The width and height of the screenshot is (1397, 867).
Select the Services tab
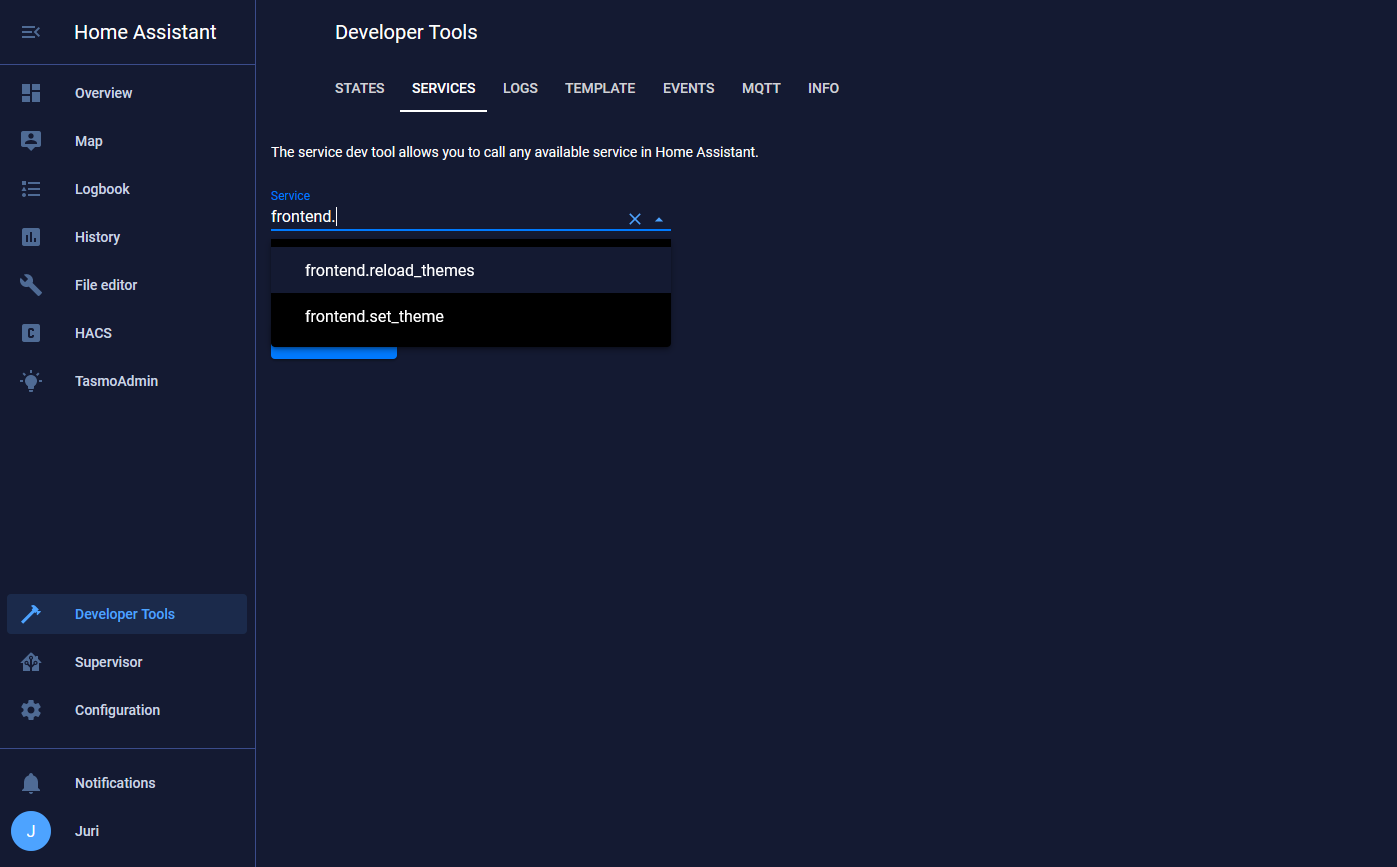444,88
